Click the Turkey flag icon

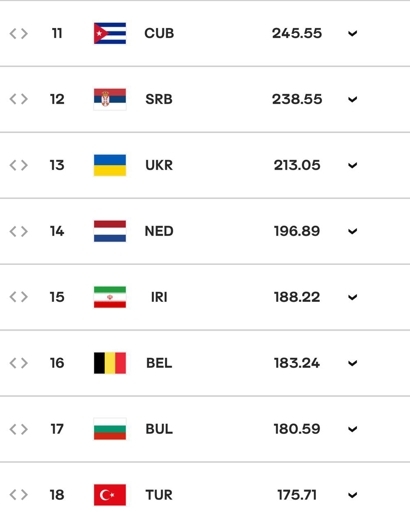pos(110,495)
